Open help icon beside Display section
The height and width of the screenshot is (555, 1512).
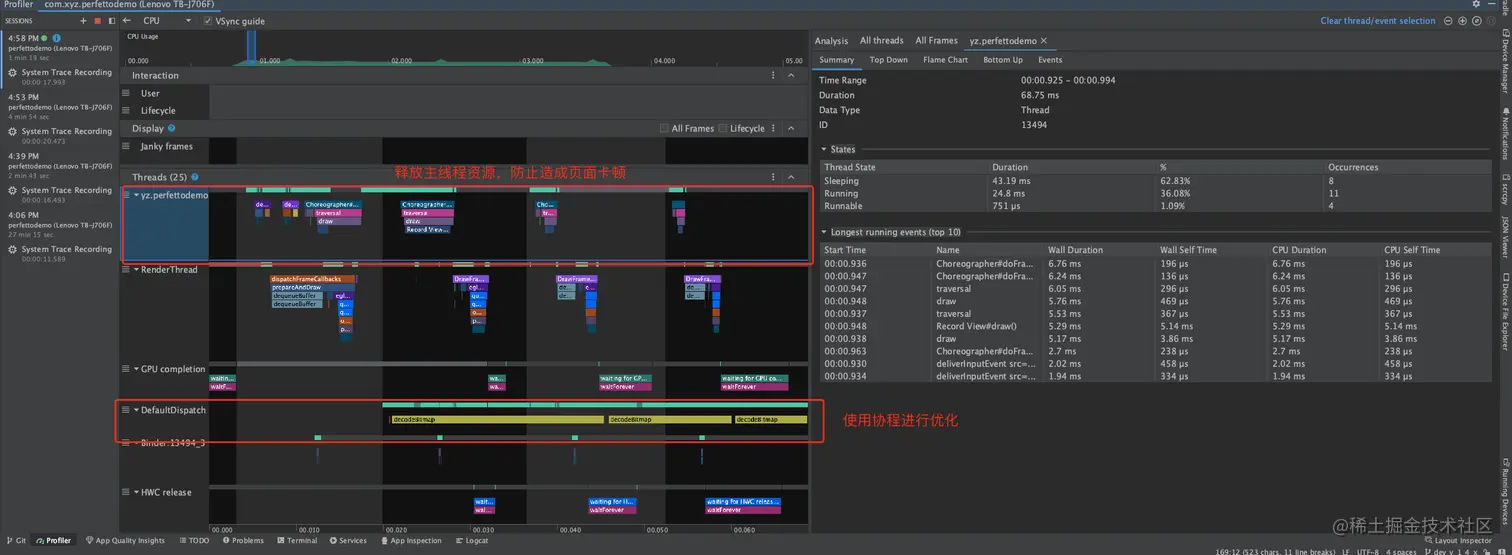[x=172, y=128]
